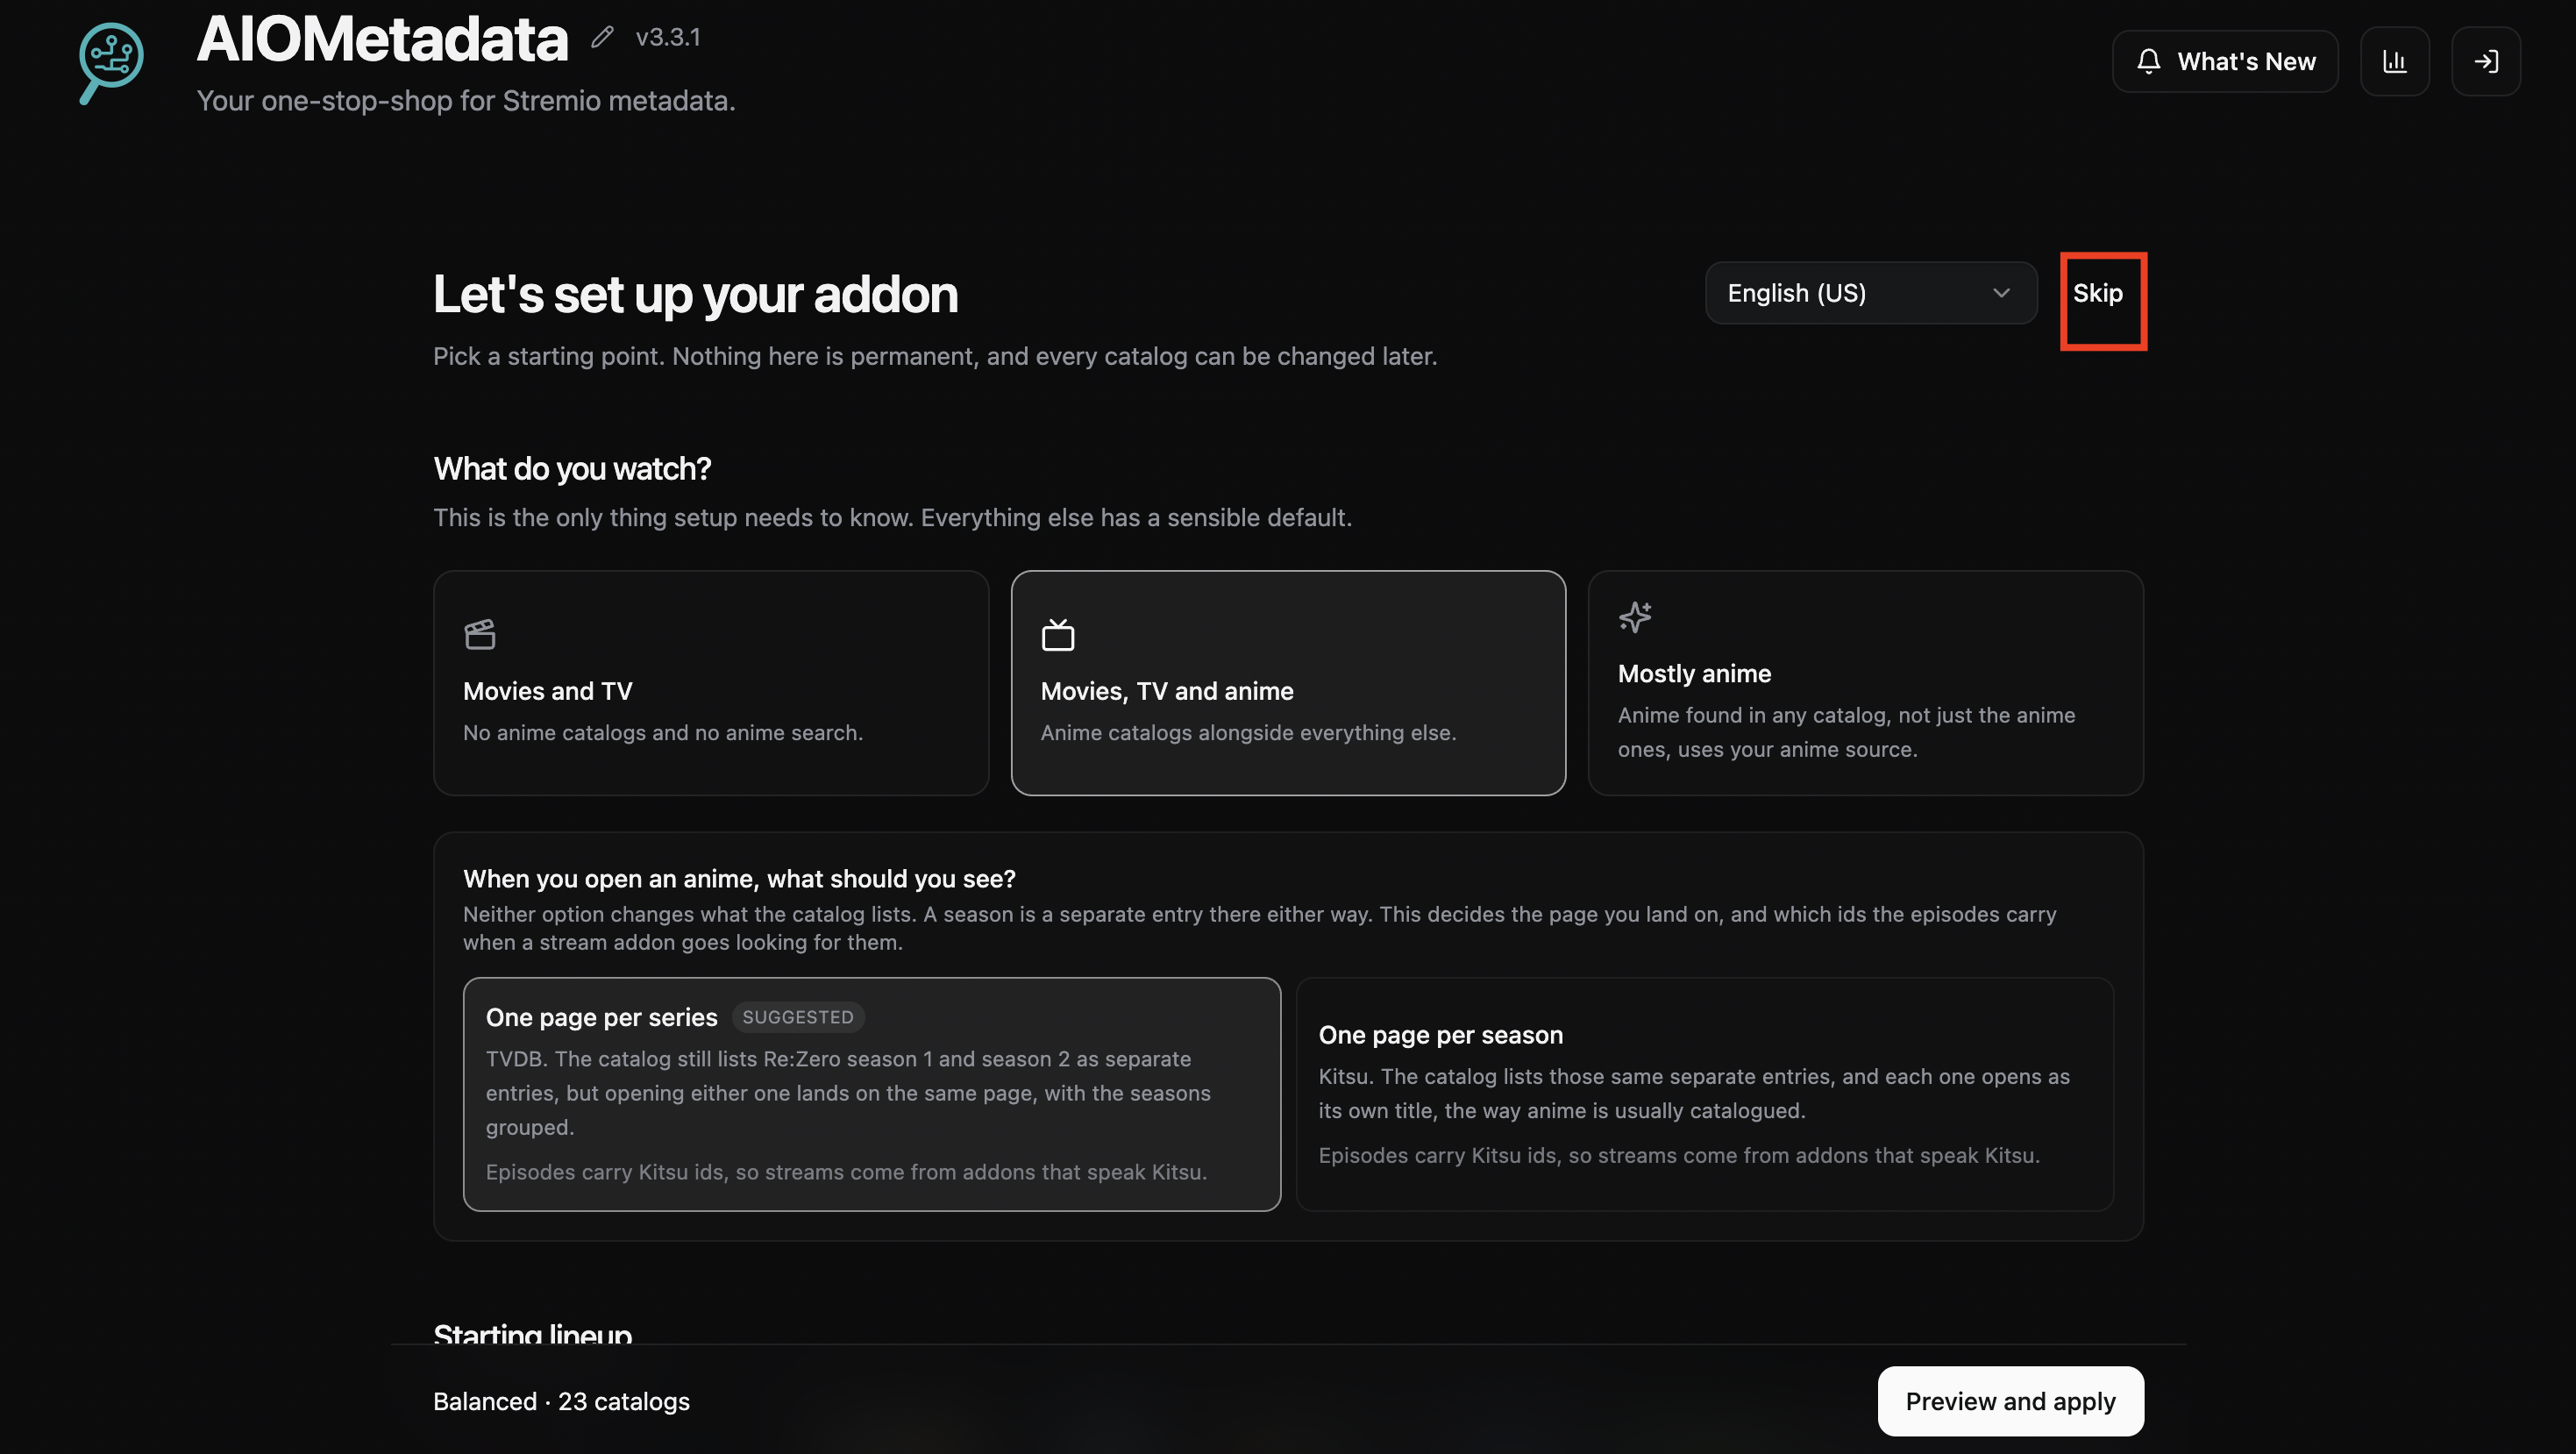Viewport: 2576px width, 1454px height.
Task: Open the statistics bar chart icon button
Action: pos(2394,61)
